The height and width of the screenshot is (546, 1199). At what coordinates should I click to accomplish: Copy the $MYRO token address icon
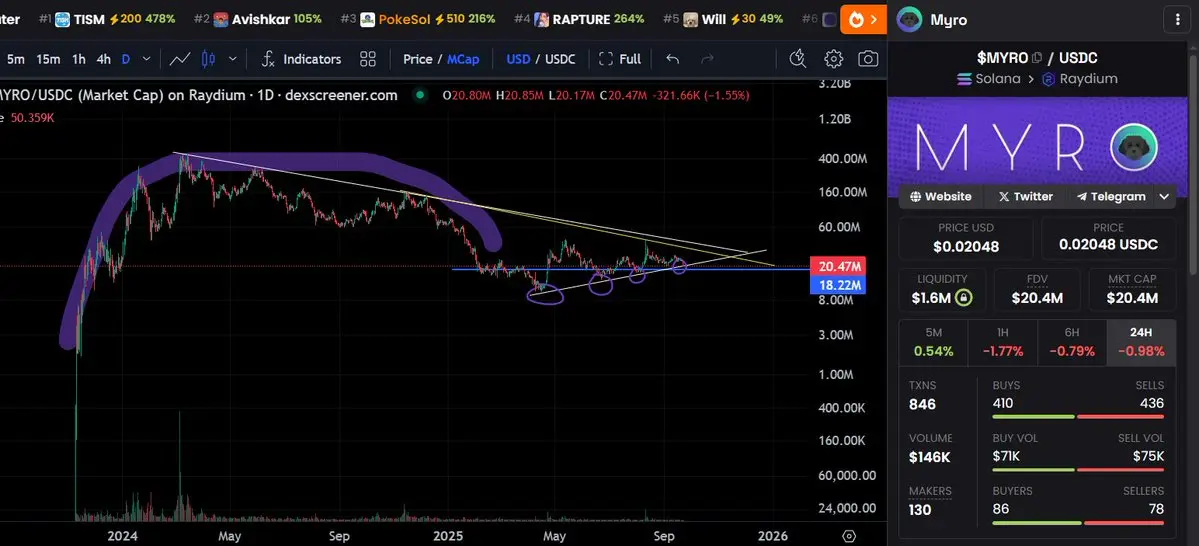[x=1037, y=57]
